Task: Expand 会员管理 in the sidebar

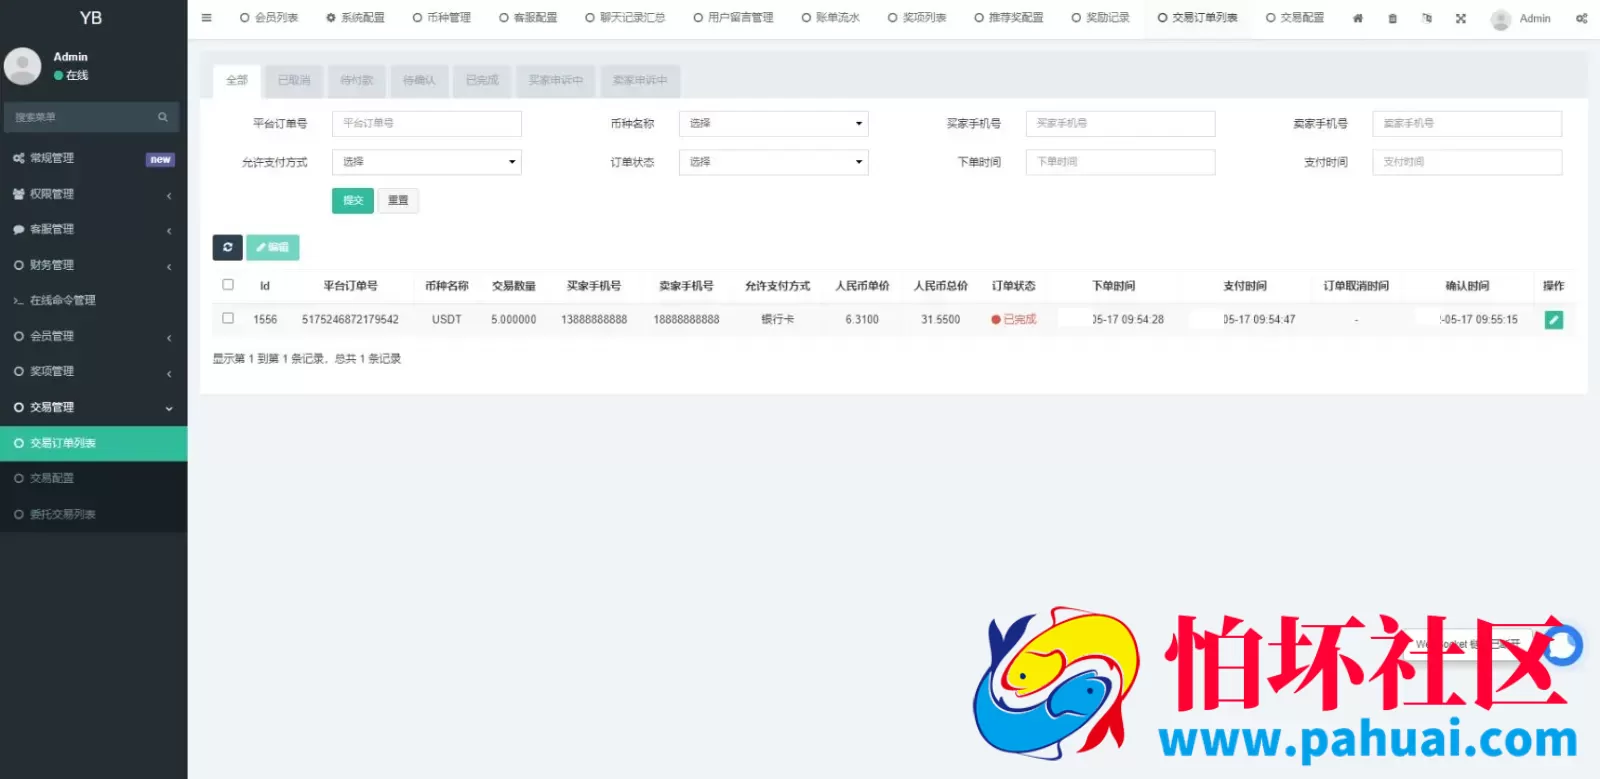Action: 94,336
